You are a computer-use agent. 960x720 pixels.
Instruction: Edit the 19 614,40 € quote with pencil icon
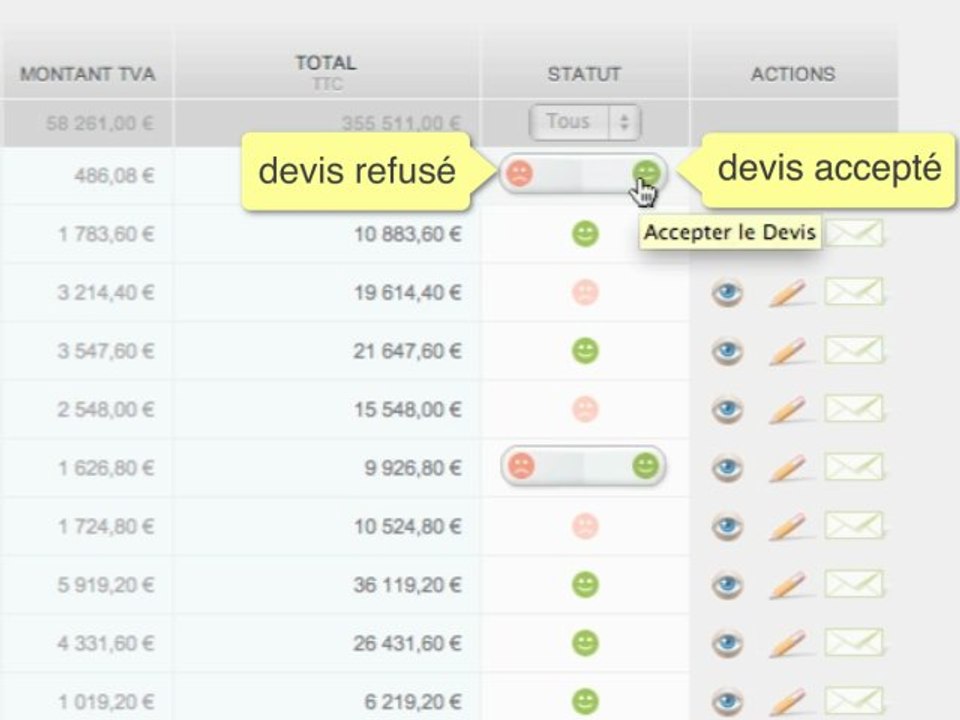789,293
